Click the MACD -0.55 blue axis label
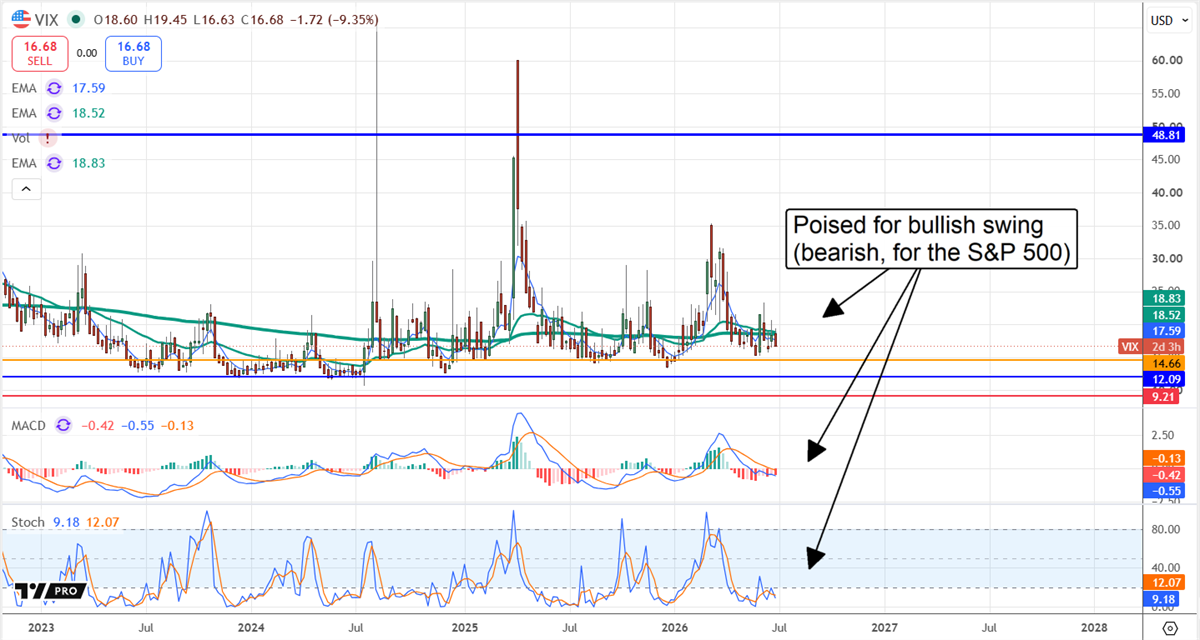The height and width of the screenshot is (640, 1200). 1163,491
